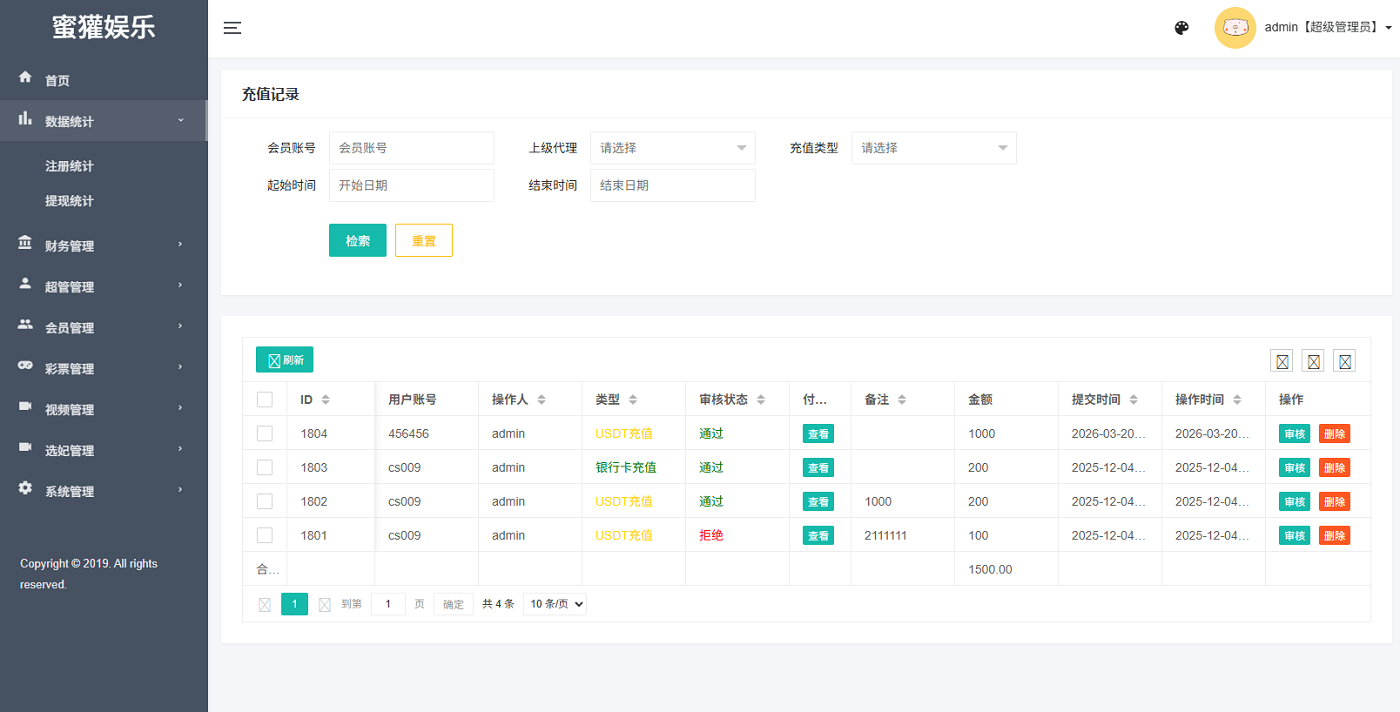
Task: Click the 起始时间 date input field
Action: click(411, 186)
